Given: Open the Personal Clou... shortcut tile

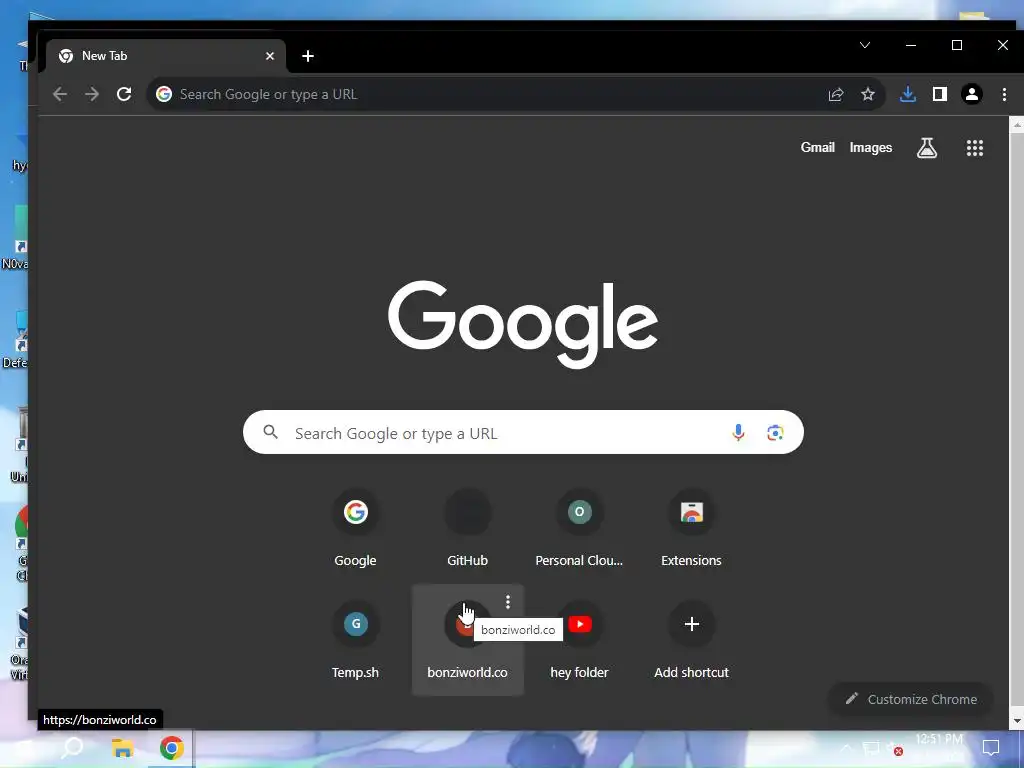Looking at the screenshot, I should [x=579, y=529].
